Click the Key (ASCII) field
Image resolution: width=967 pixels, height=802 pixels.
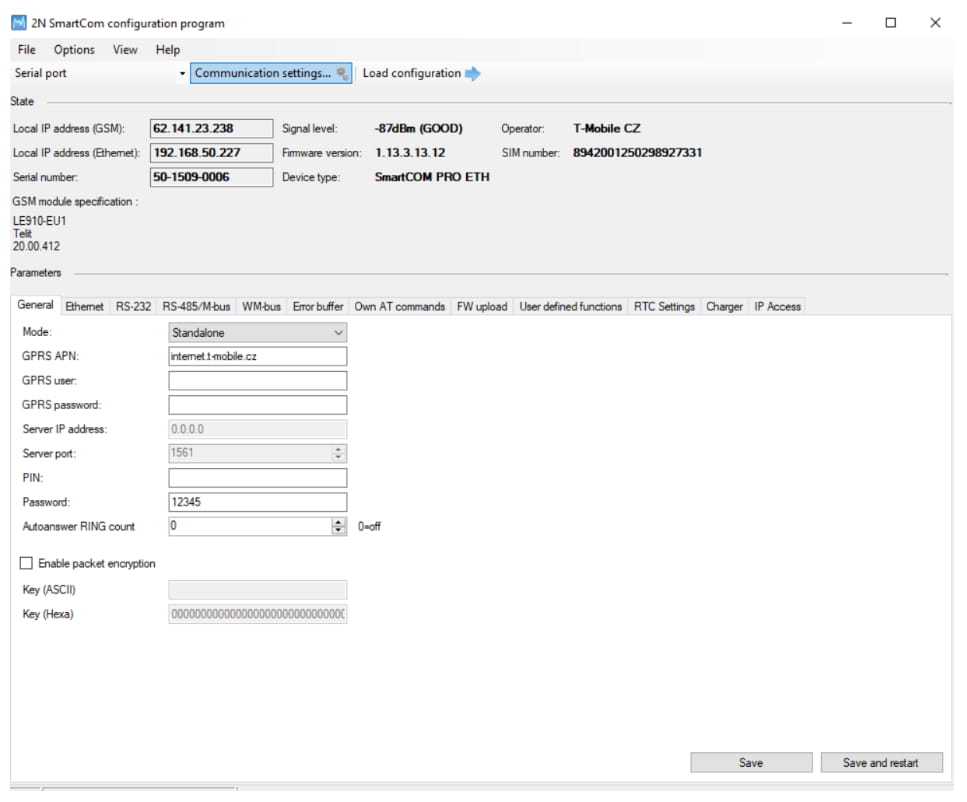coord(258,591)
